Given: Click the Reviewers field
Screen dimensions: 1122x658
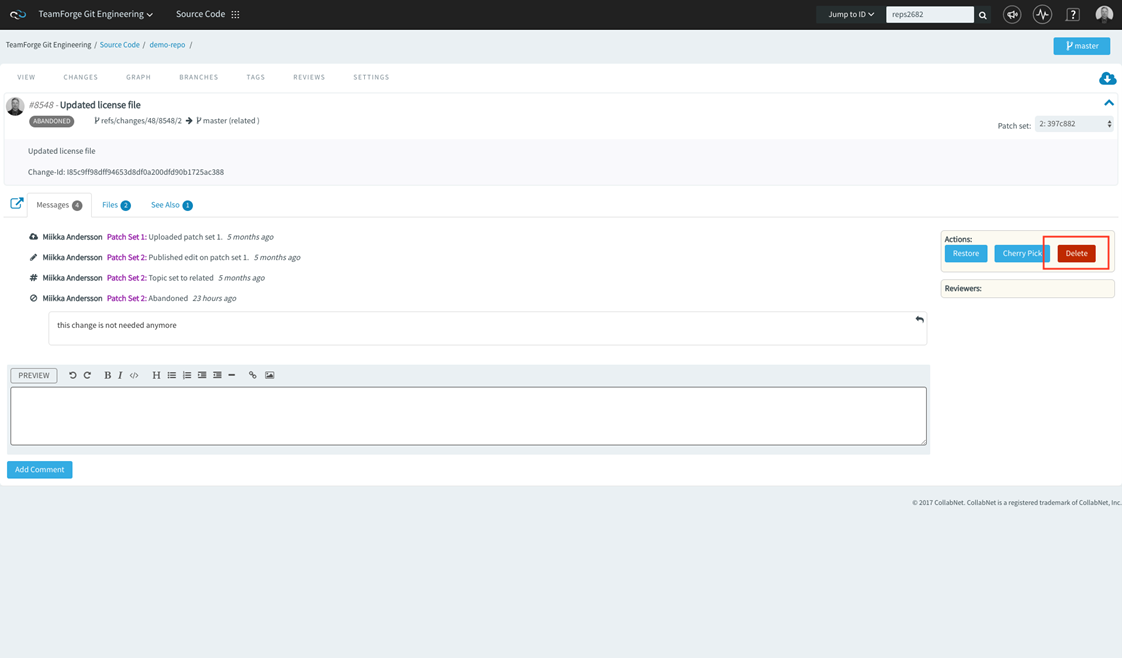Looking at the screenshot, I should pos(1028,289).
